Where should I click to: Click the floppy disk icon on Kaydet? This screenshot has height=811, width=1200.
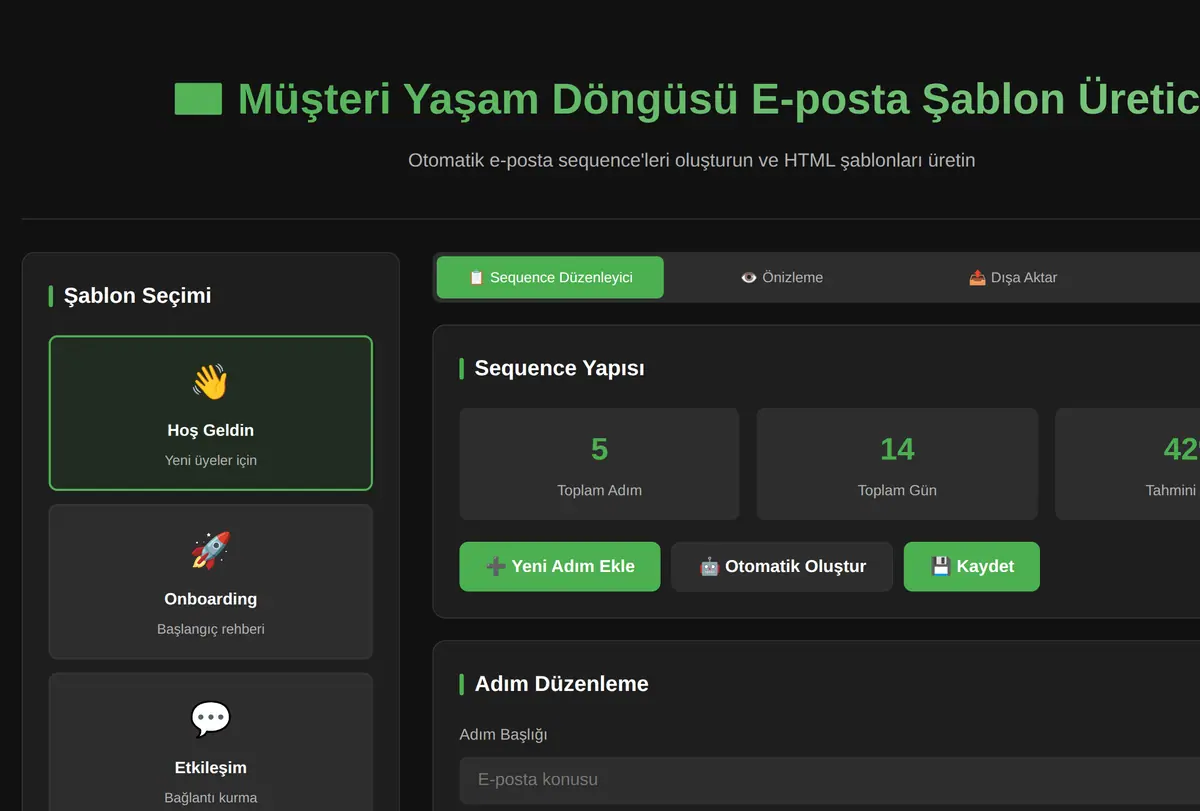pyautogui.click(x=940, y=566)
